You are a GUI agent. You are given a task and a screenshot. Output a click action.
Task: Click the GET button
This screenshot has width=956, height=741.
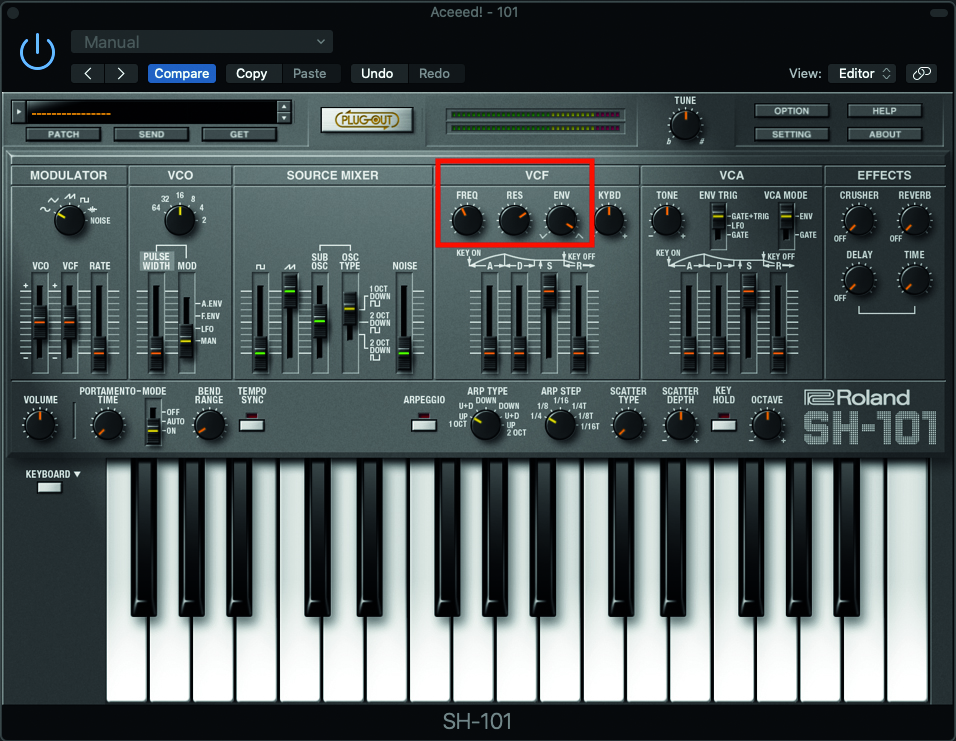click(x=239, y=134)
